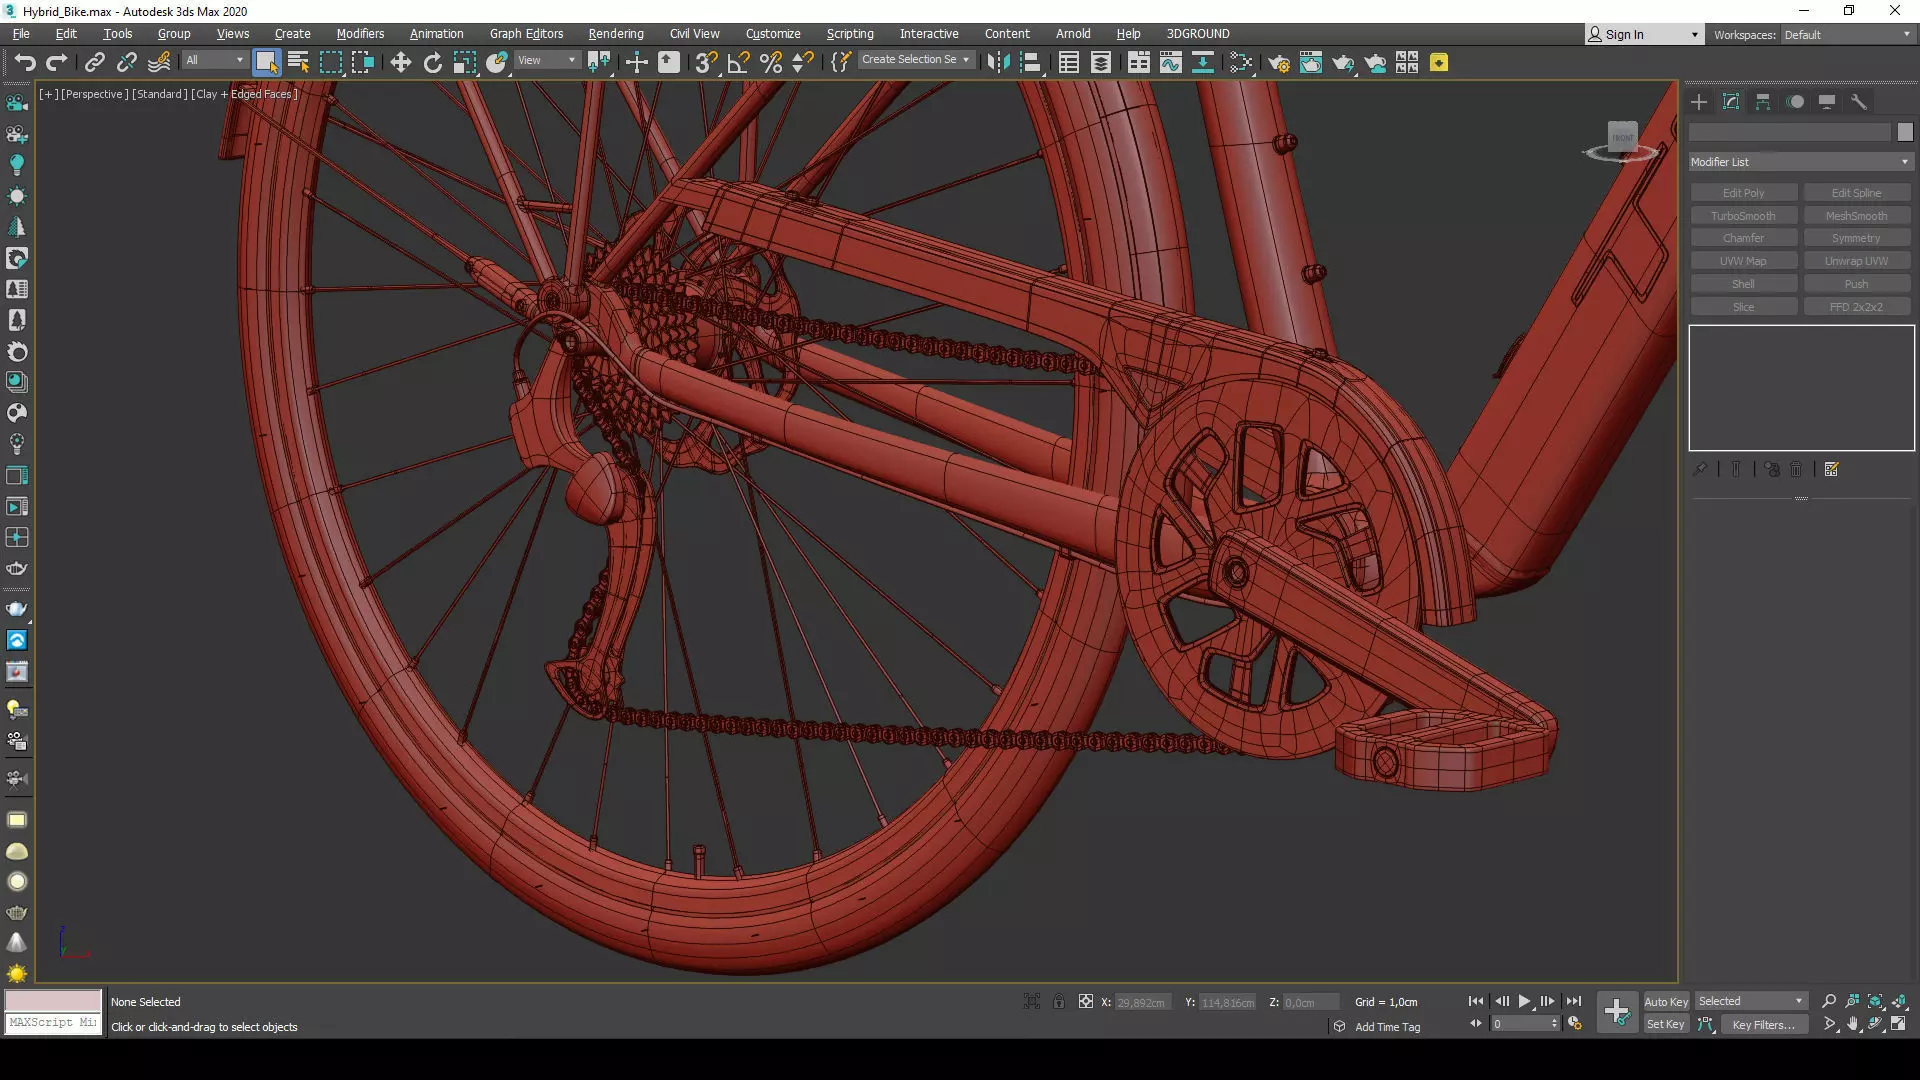Activate Select and Rotate tool
This screenshot has width=1920, height=1080.
pos(432,63)
